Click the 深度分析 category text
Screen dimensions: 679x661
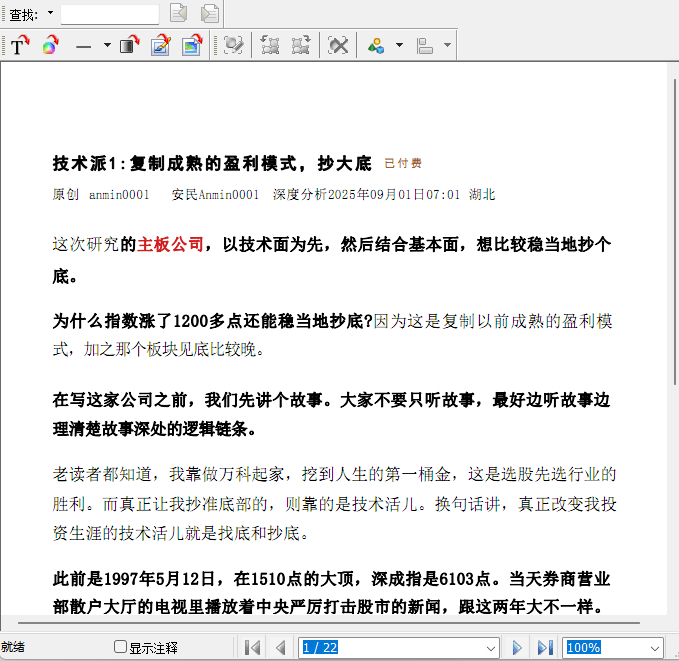point(300,194)
